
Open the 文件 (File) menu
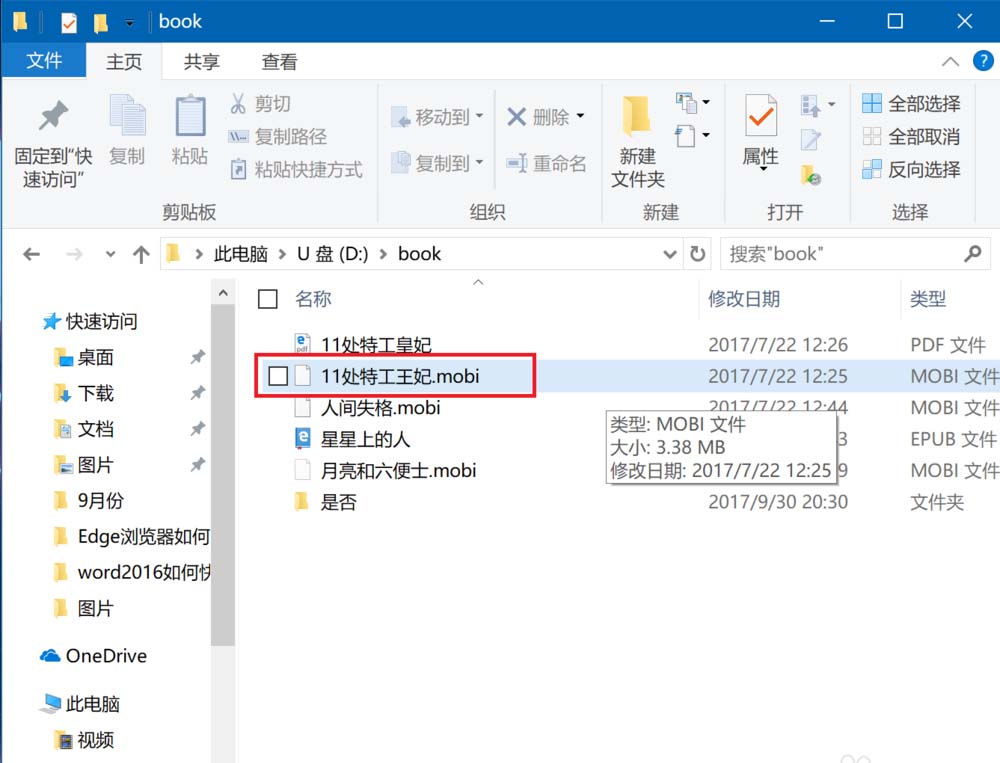point(44,62)
